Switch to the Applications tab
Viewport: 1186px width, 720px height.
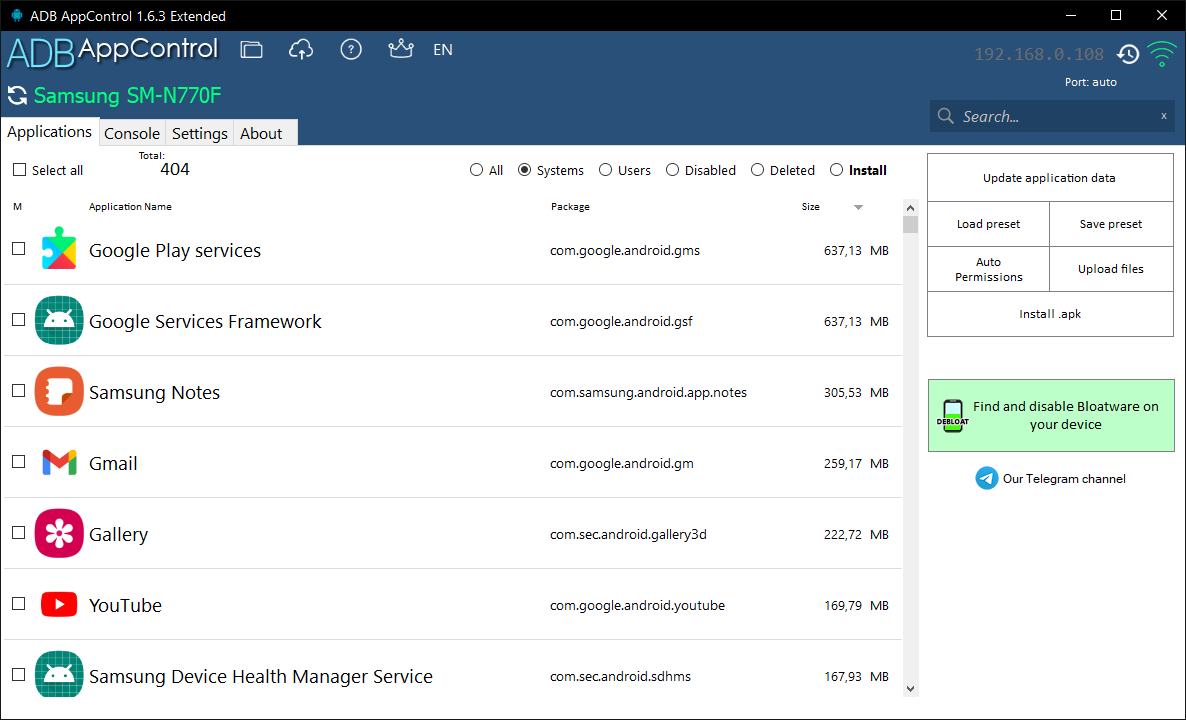pos(50,132)
